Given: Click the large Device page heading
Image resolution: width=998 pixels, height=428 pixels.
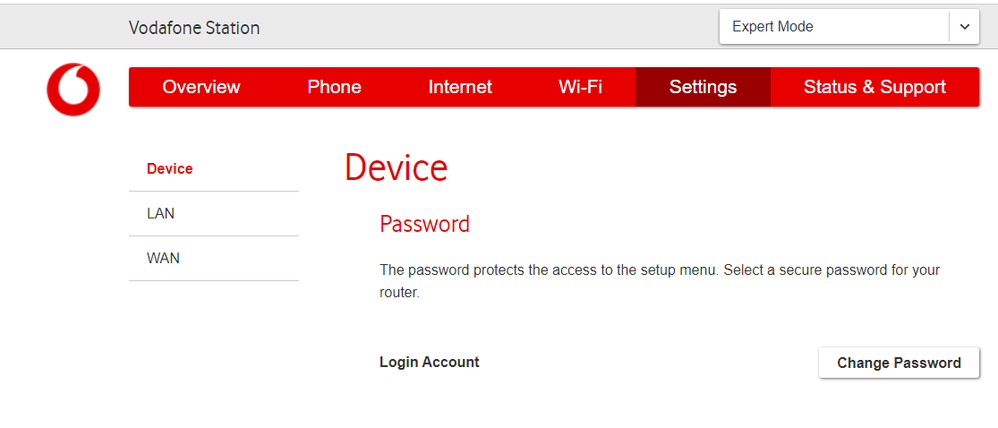Looking at the screenshot, I should click(x=396, y=168).
